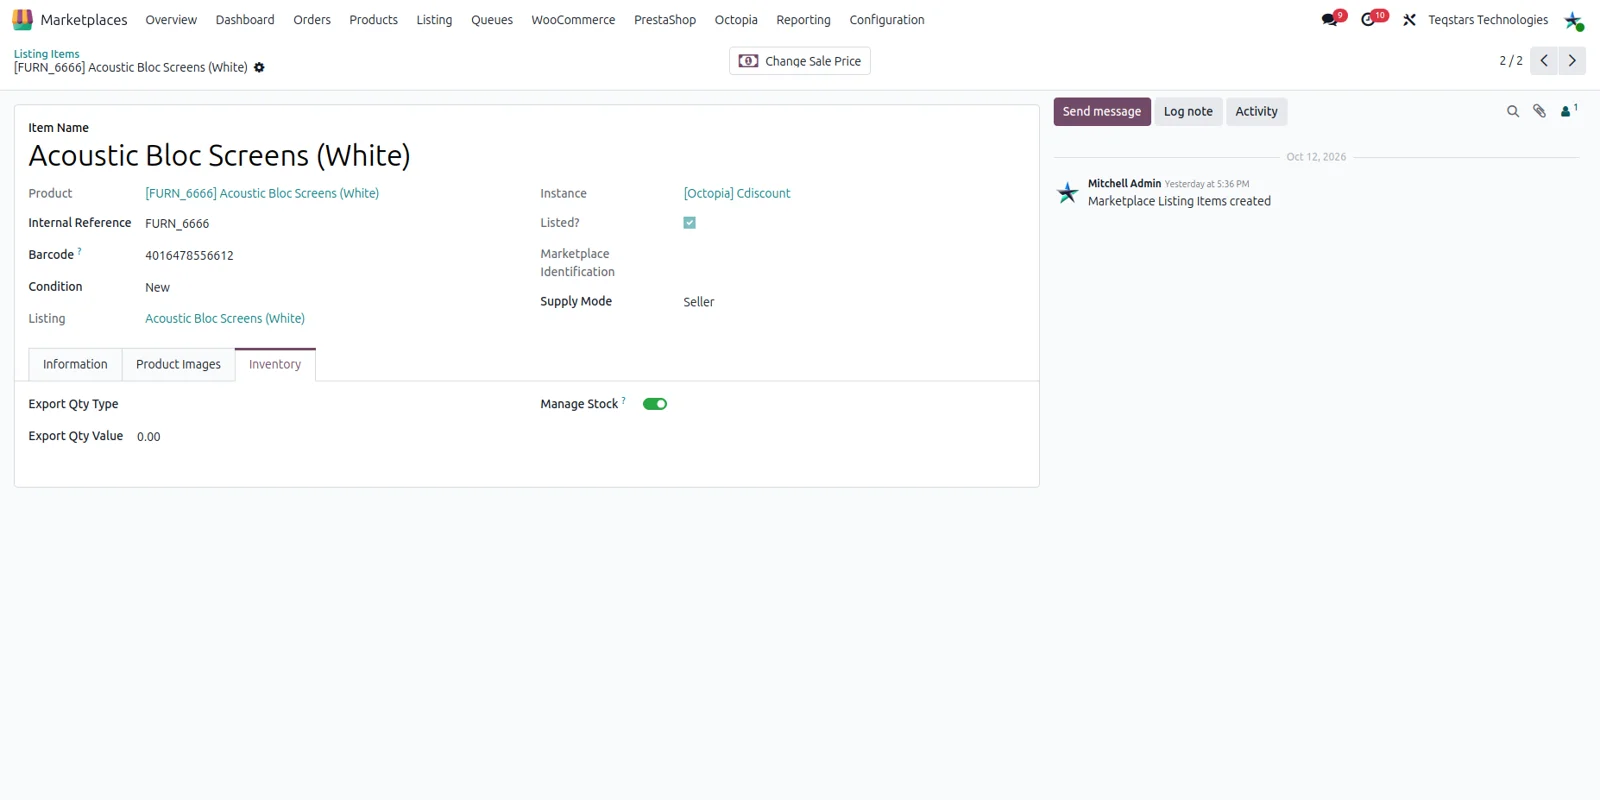The height and width of the screenshot is (800, 1600).
Task: Click the gear actions icon beside record title
Action: tap(259, 68)
